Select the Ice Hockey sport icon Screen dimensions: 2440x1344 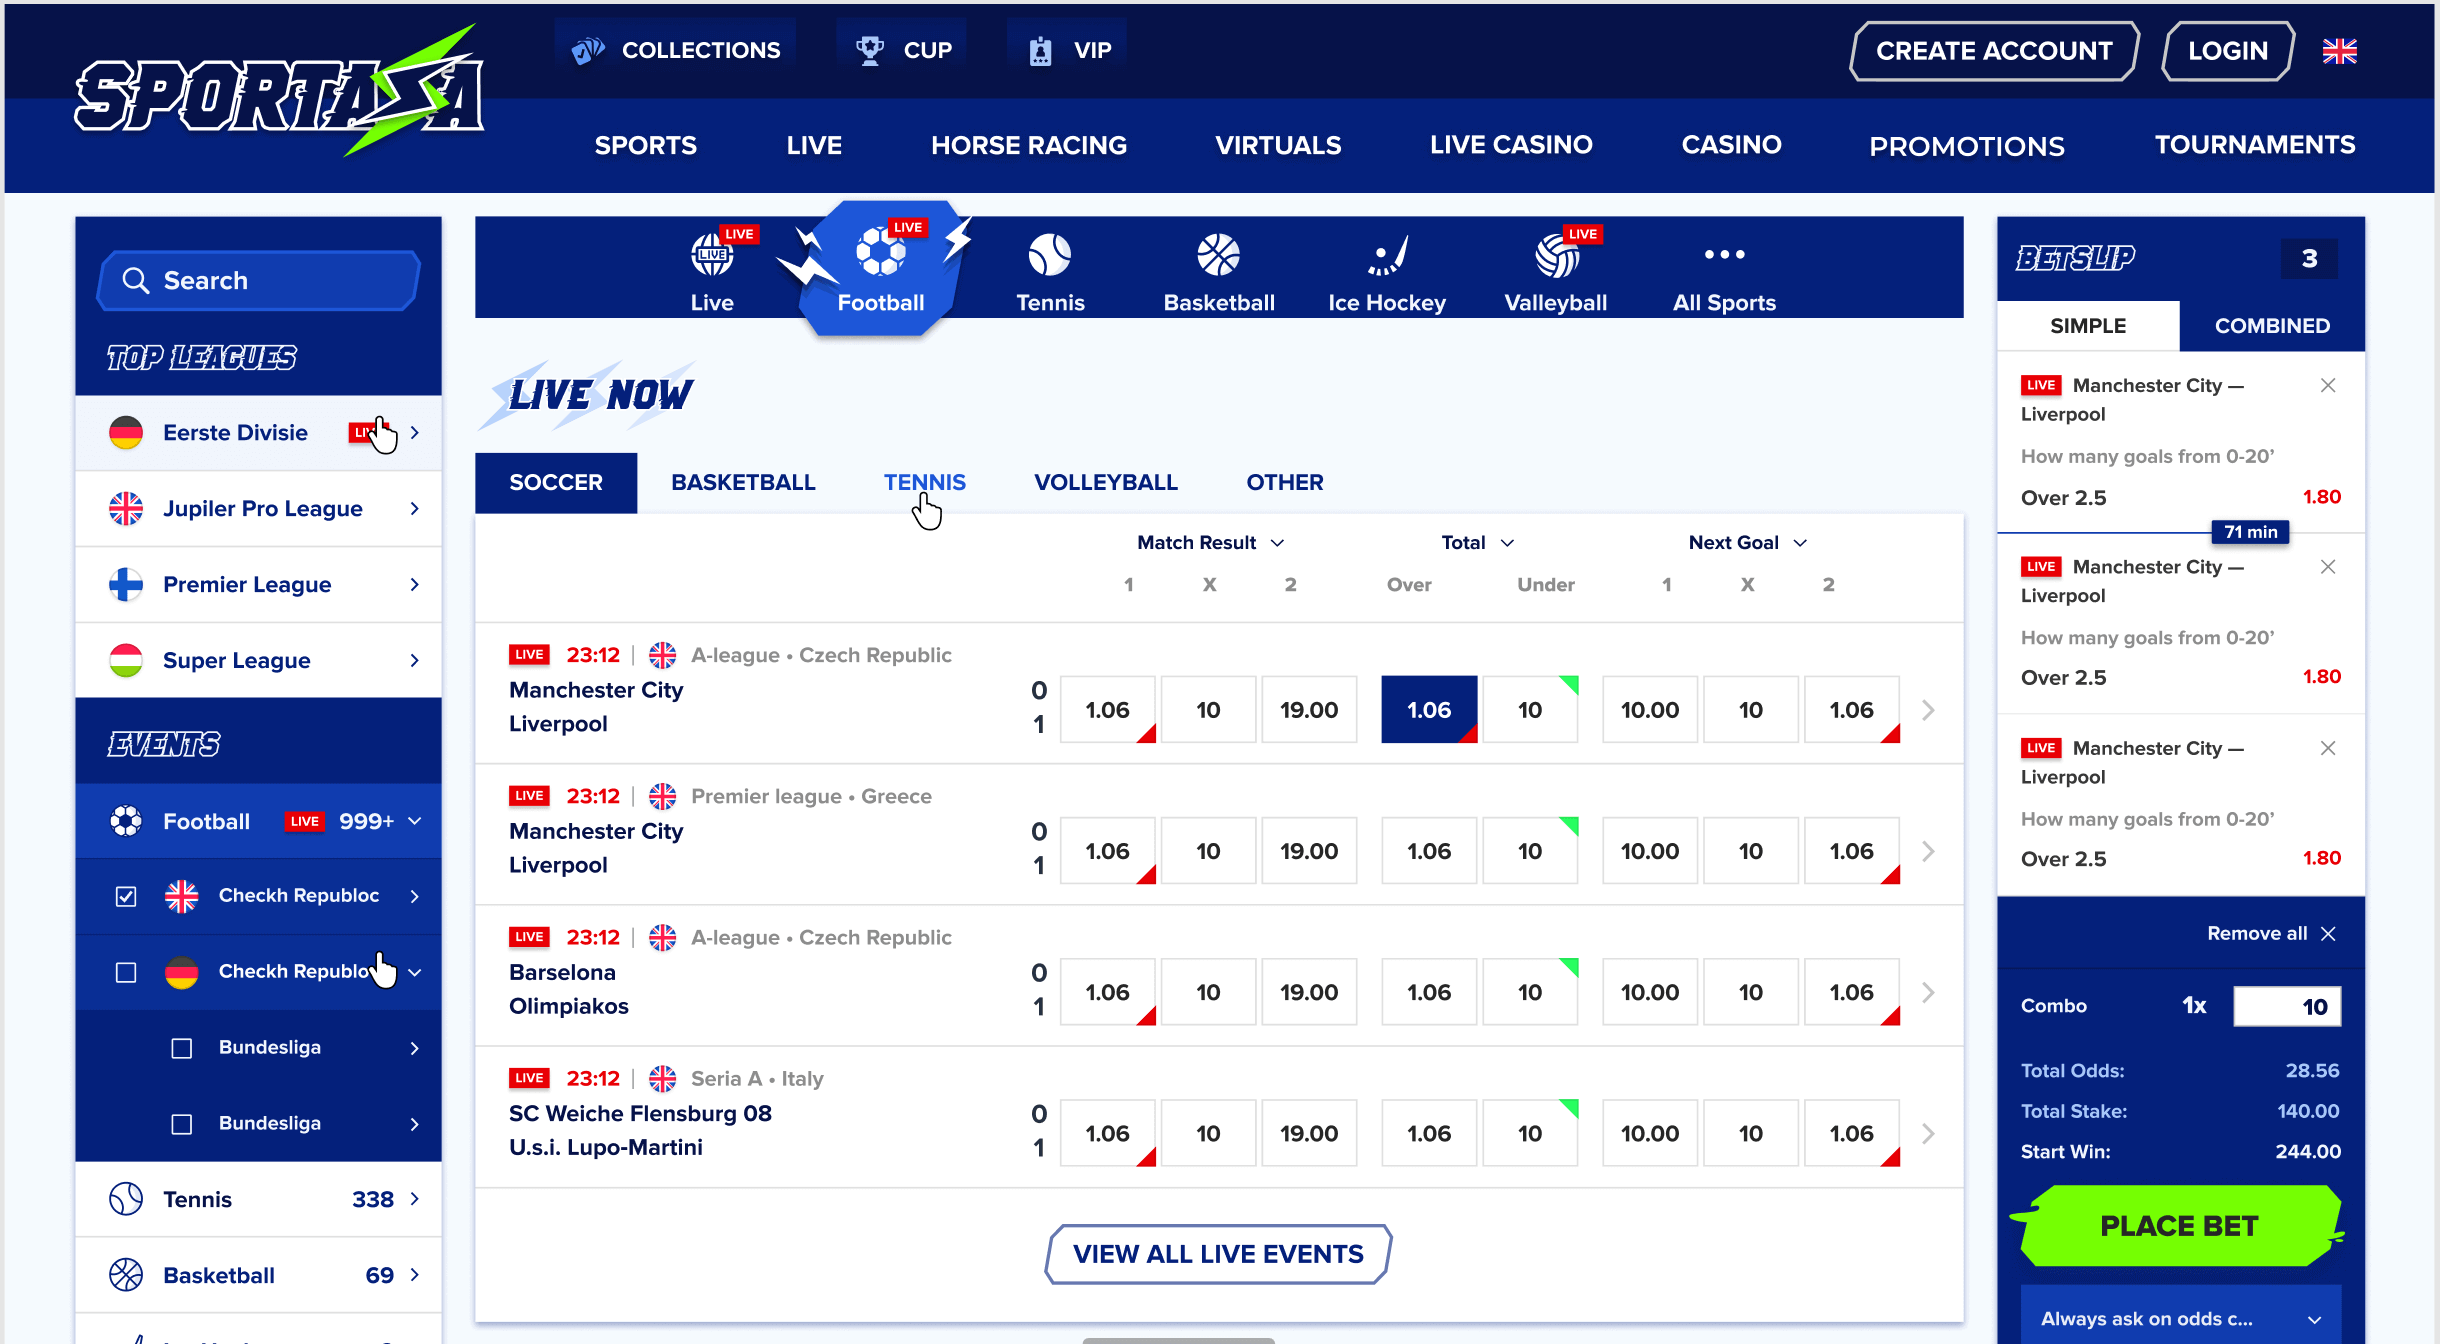point(1388,255)
